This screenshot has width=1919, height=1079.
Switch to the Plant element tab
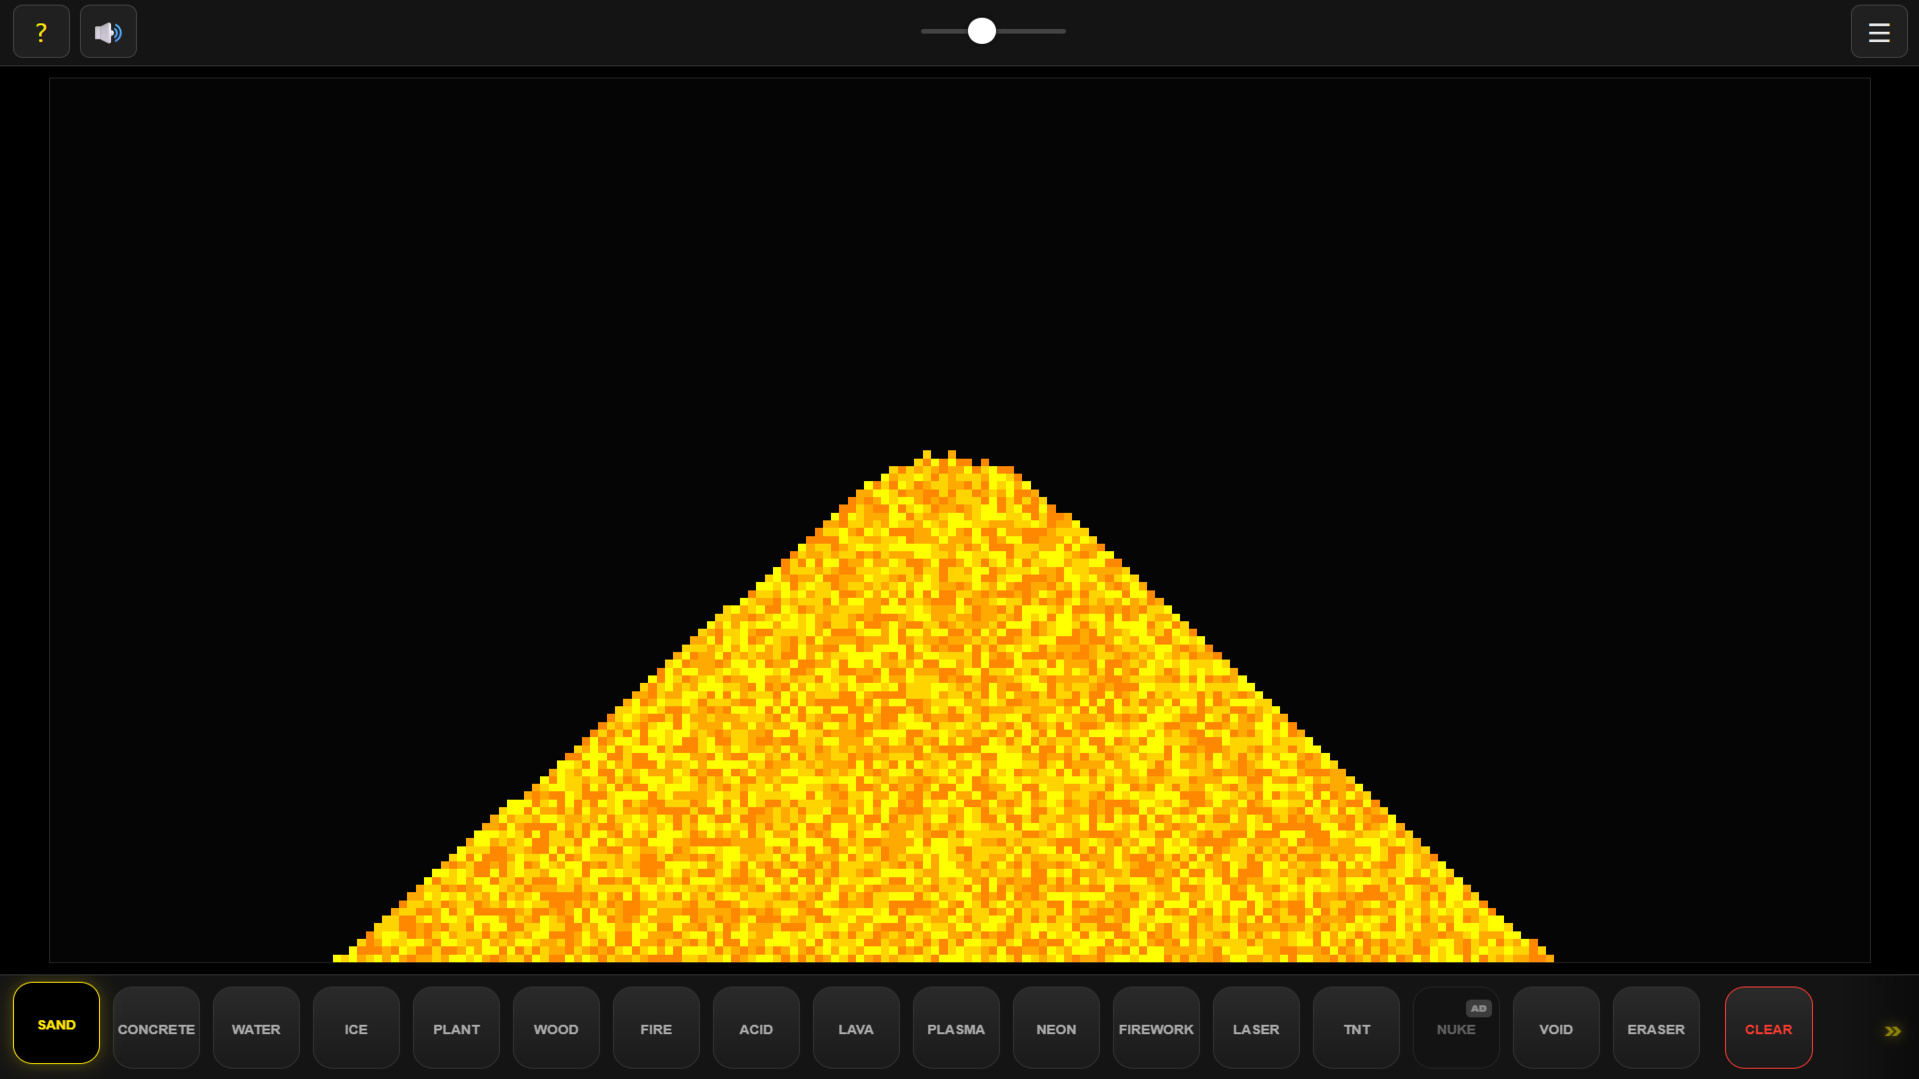click(x=456, y=1028)
